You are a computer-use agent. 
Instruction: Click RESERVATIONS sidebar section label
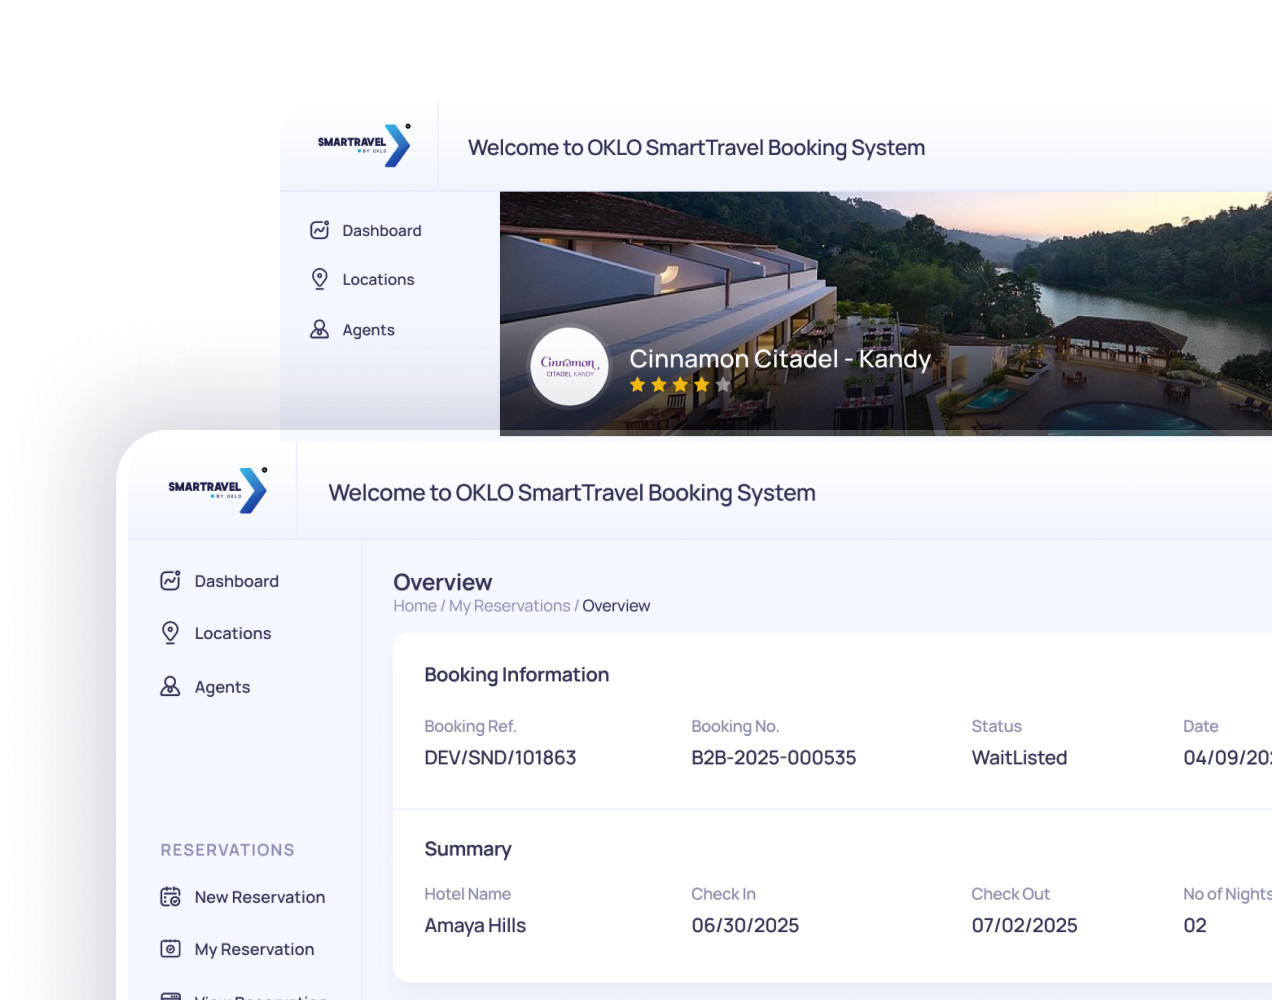(x=227, y=850)
